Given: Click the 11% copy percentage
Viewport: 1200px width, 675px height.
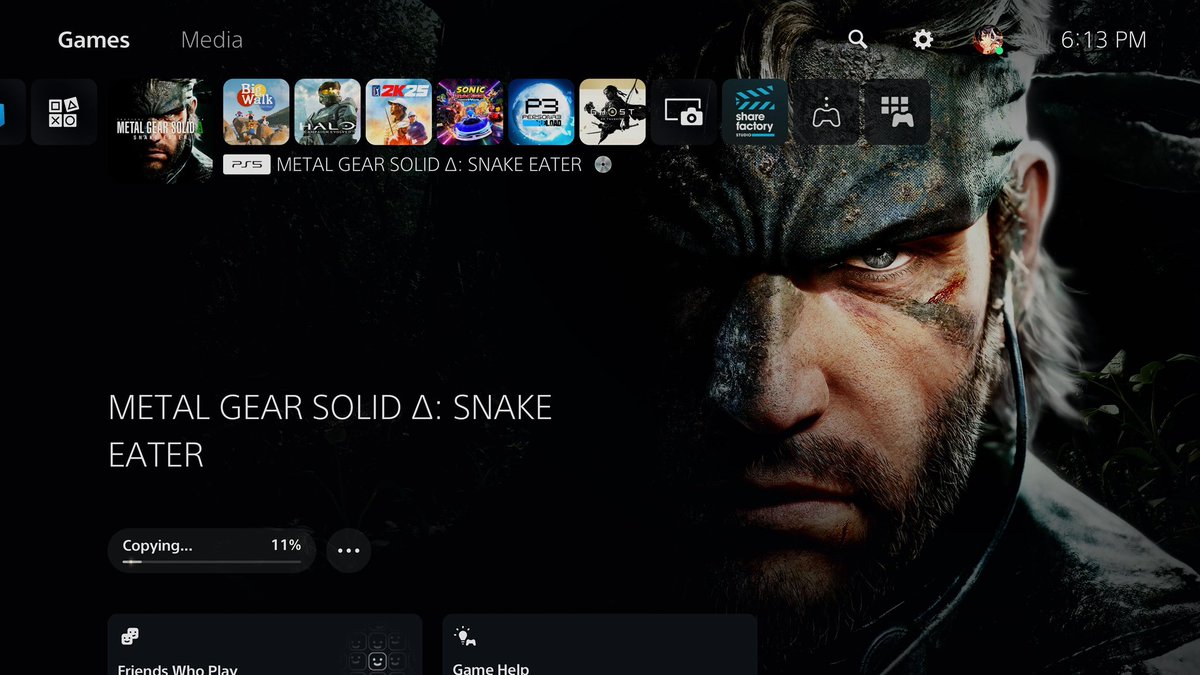Looking at the screenshot, I should tap(286, 545).
